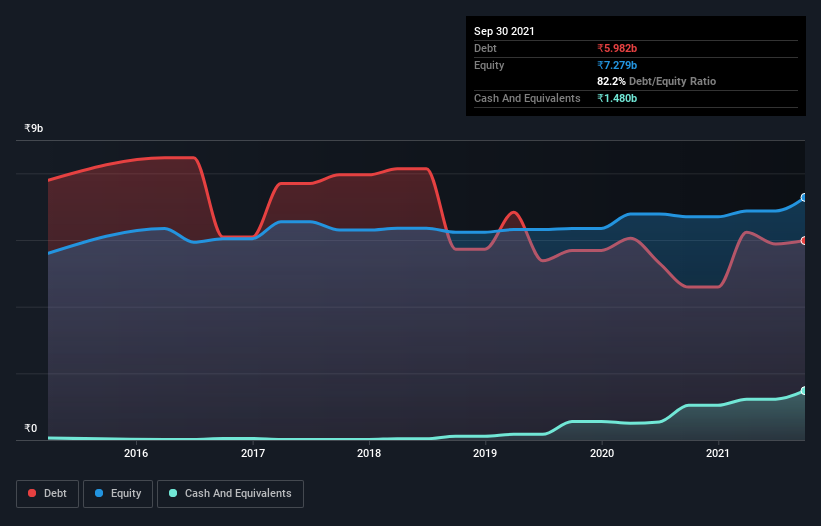Click the blue Equity endpoint marker on chart

tap(804, 198)
